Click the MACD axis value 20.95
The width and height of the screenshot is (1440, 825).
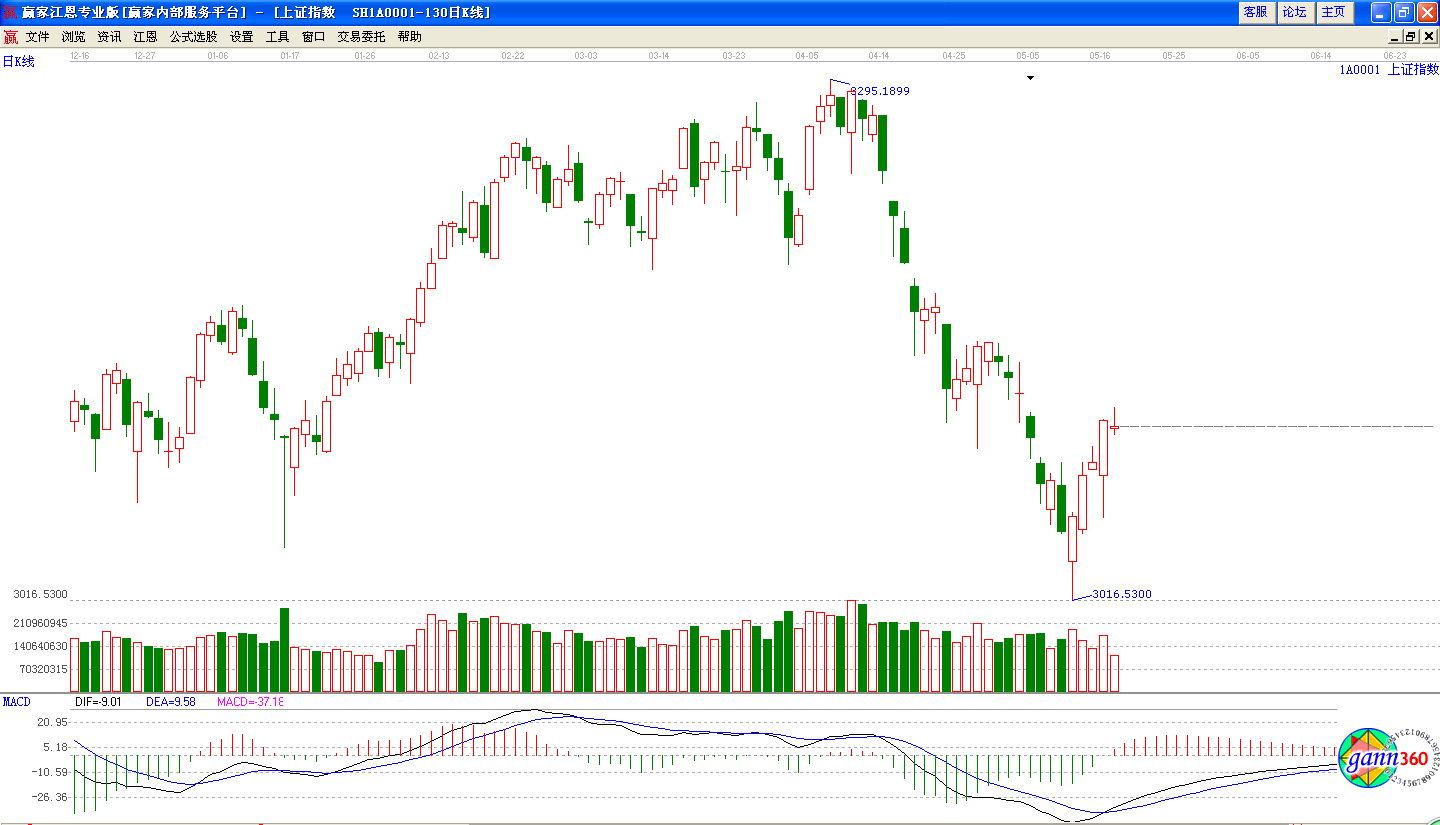pyautogui.click(x=52, y=722)
